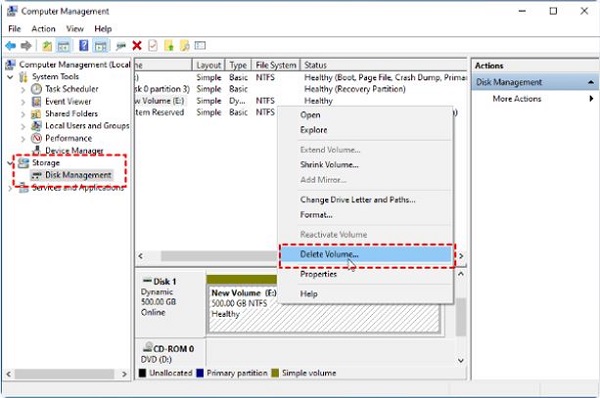Choose Open in the context menu
Image resolution: width=600 pixels, height=398 pixels.
365,115
